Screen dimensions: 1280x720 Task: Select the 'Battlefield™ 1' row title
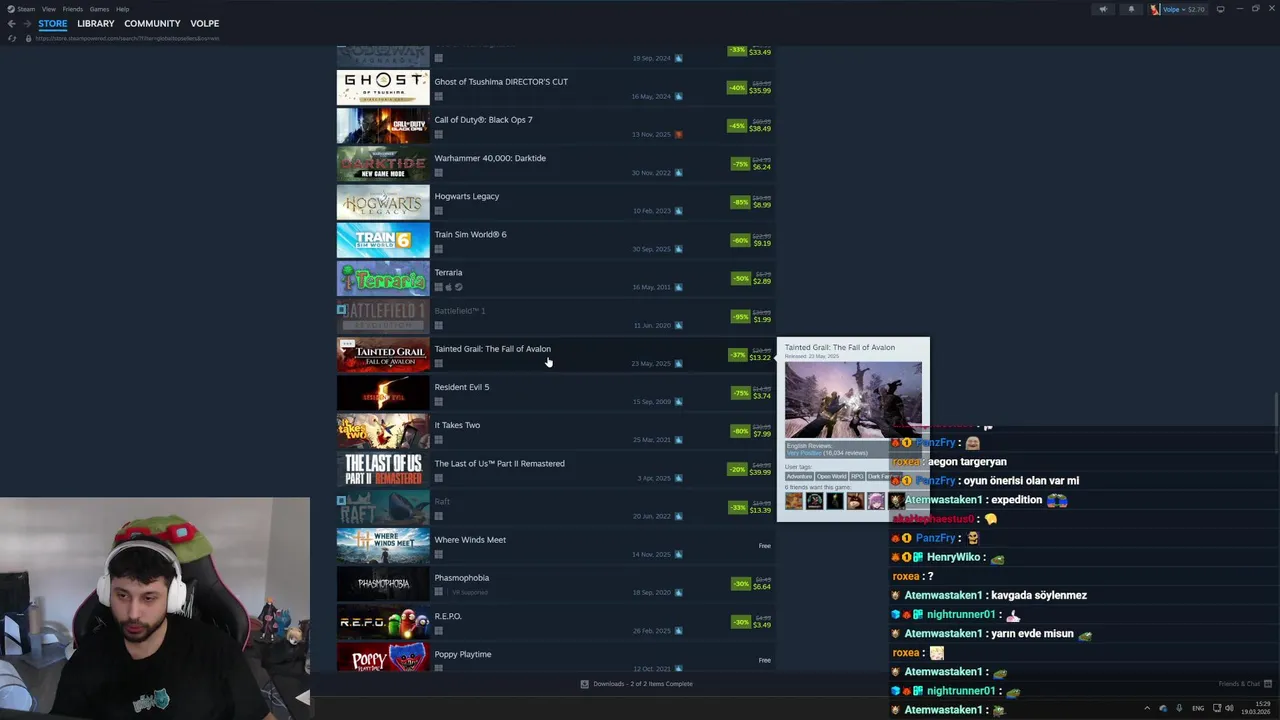click(459, 311)
